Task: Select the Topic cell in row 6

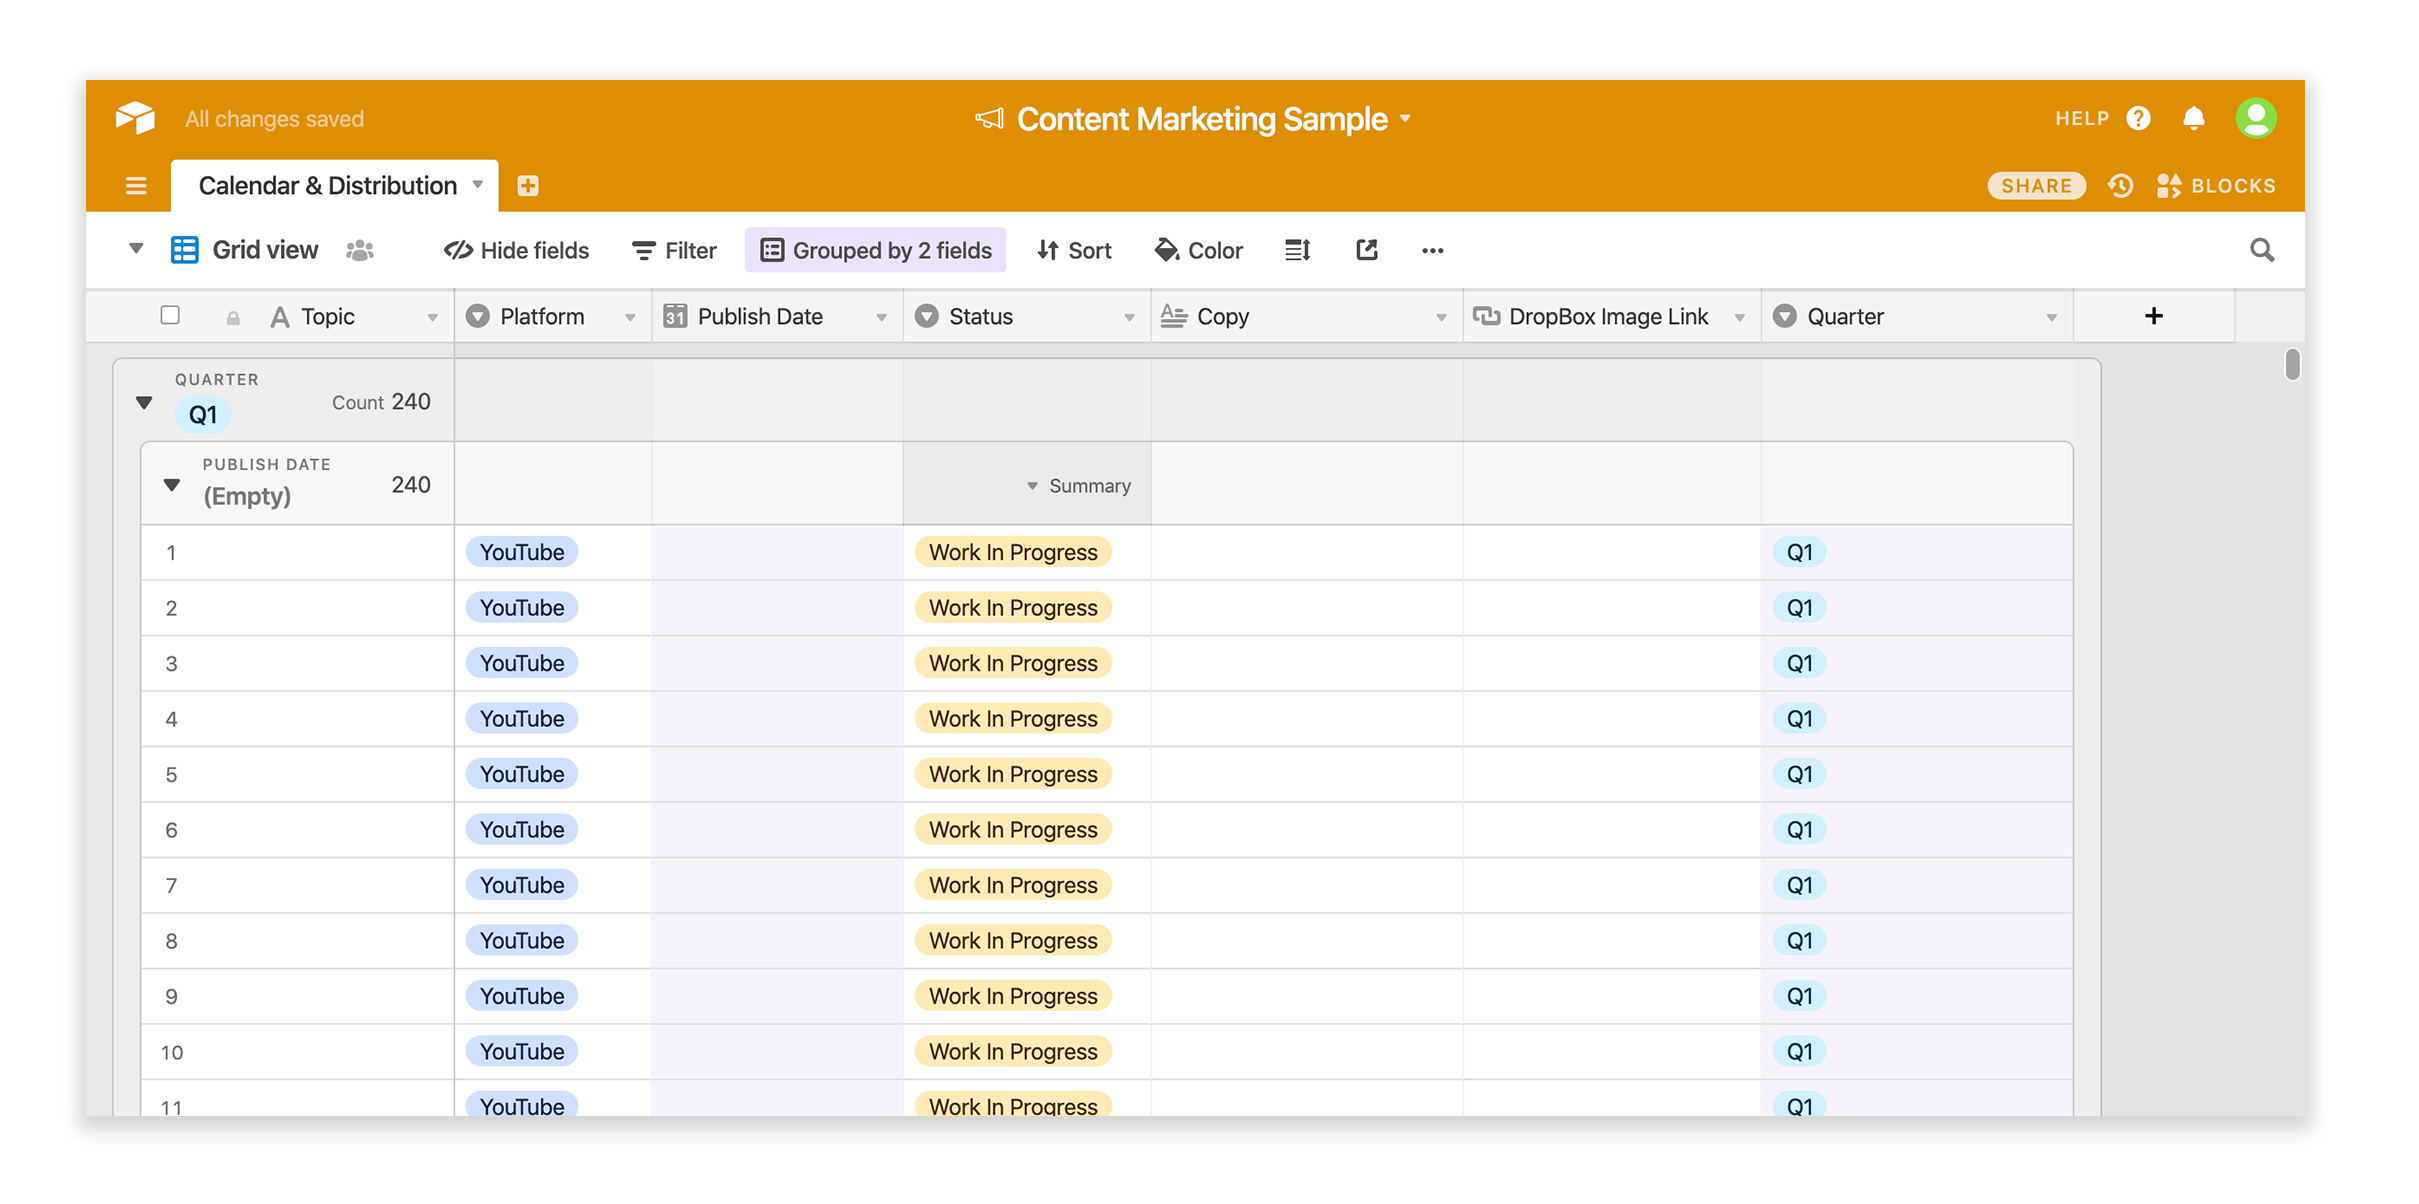Action: (x=297, y=830)
